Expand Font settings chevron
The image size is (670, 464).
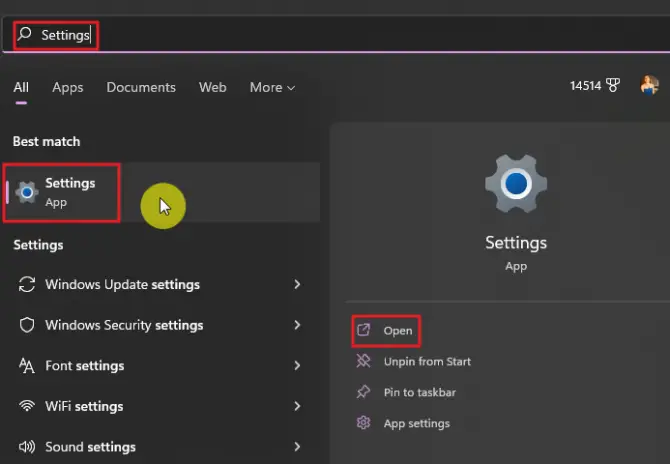pyautogui.click(x=297, y=366)
